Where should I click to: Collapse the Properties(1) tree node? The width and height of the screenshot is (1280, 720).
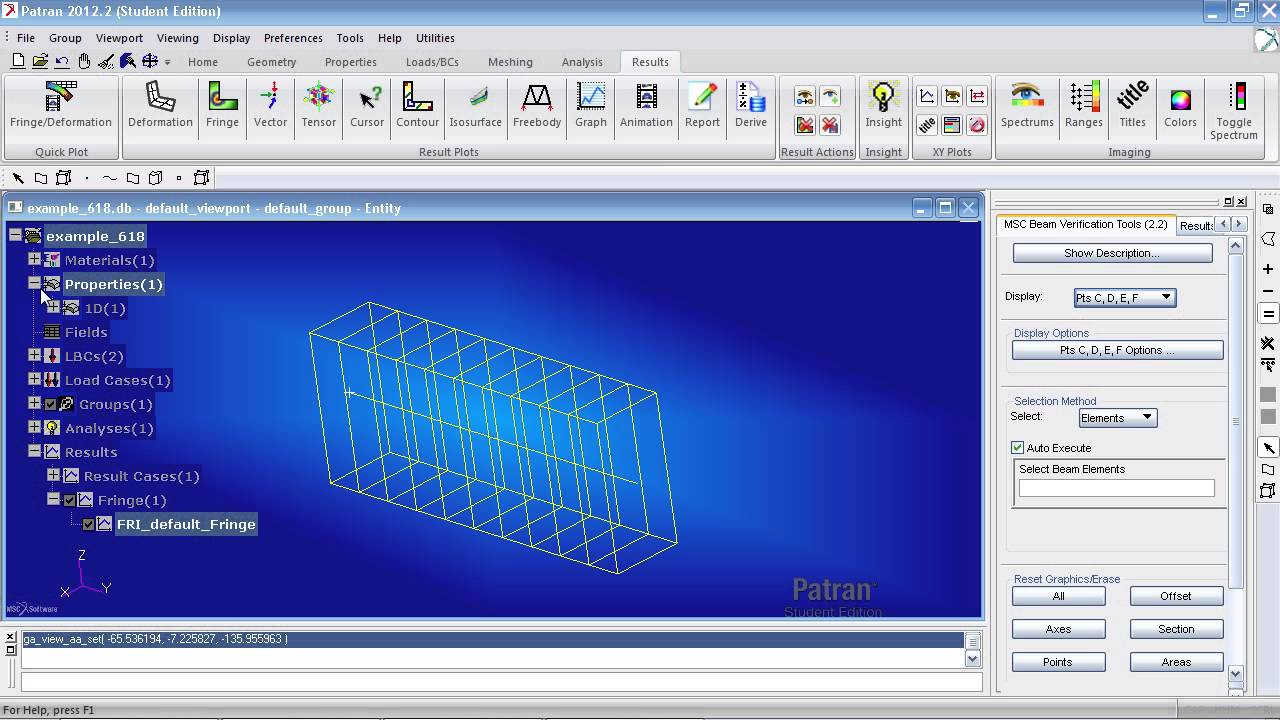34,284
